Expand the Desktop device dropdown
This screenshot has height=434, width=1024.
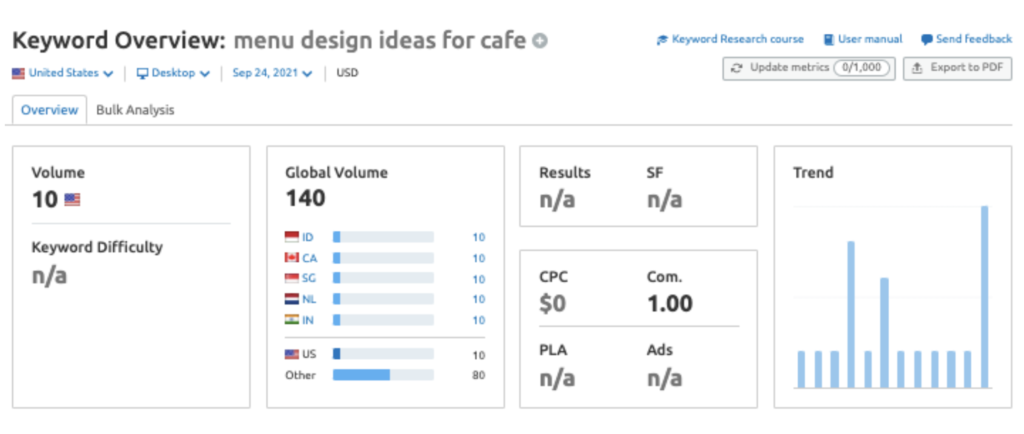click(x=173, y=73)
